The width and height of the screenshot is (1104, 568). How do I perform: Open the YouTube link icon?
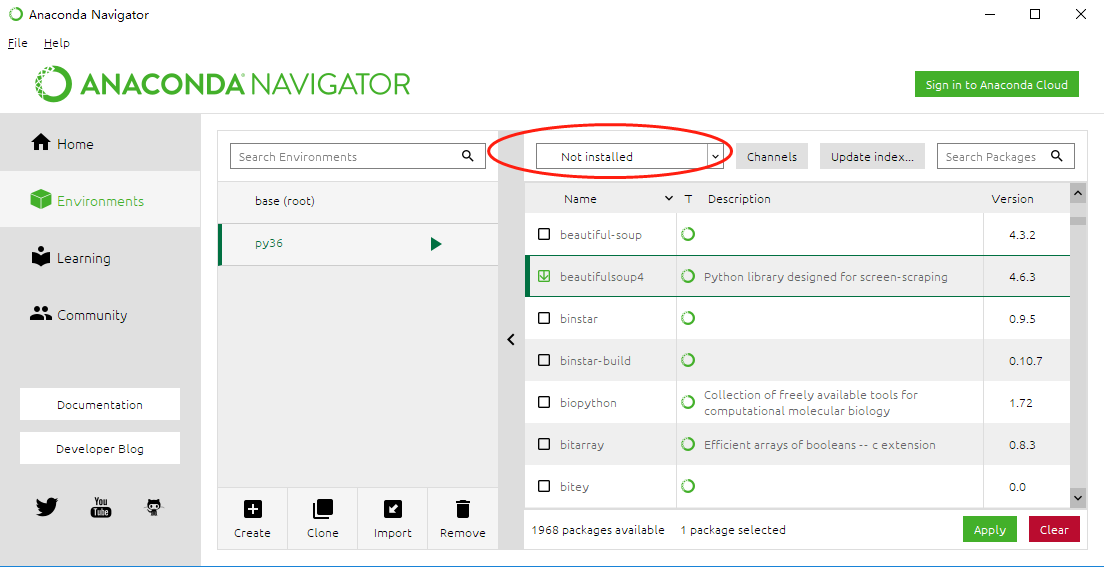[101, 507]
